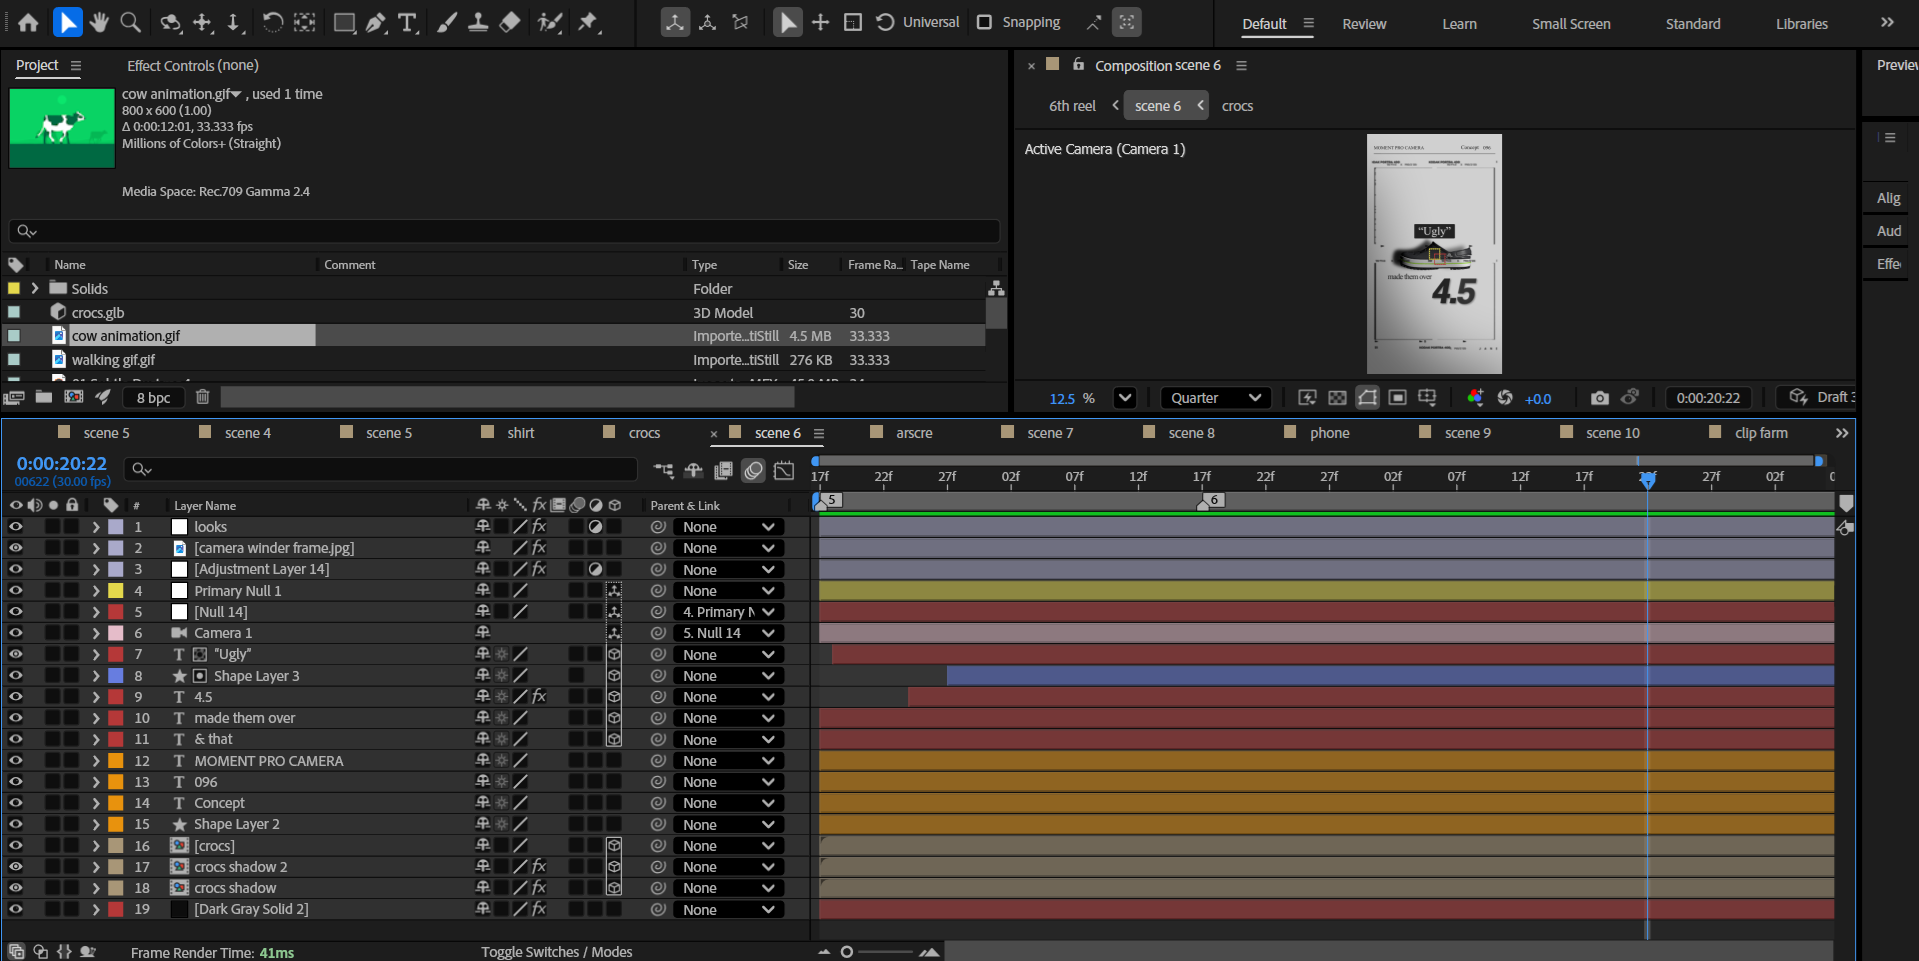Select the Eraser tool

click(510, 22)
